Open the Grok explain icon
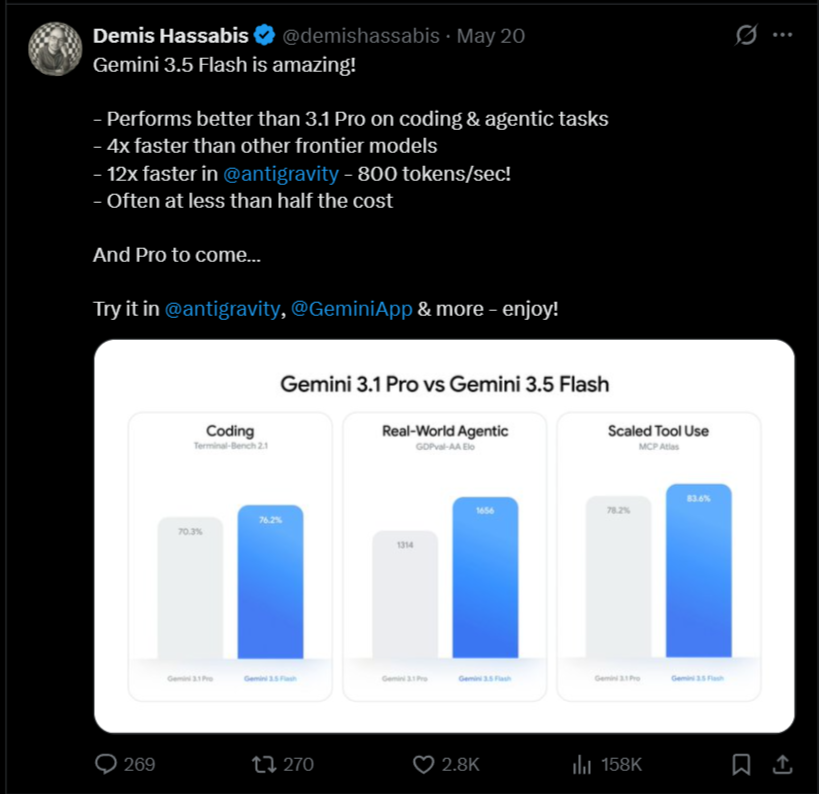 coord(746,35)
